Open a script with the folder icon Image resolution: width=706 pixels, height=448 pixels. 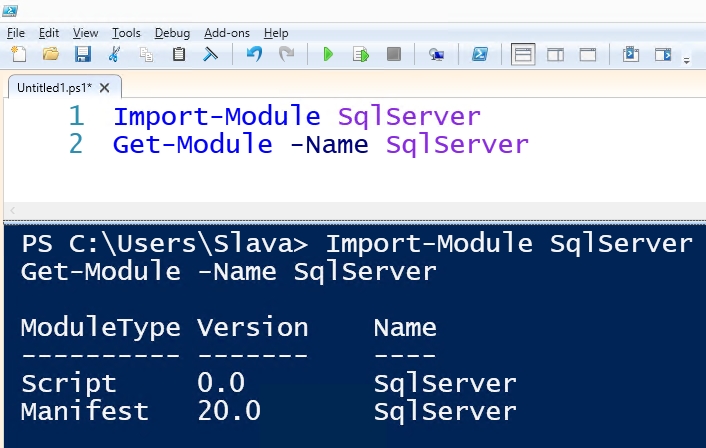pos(50,54)
